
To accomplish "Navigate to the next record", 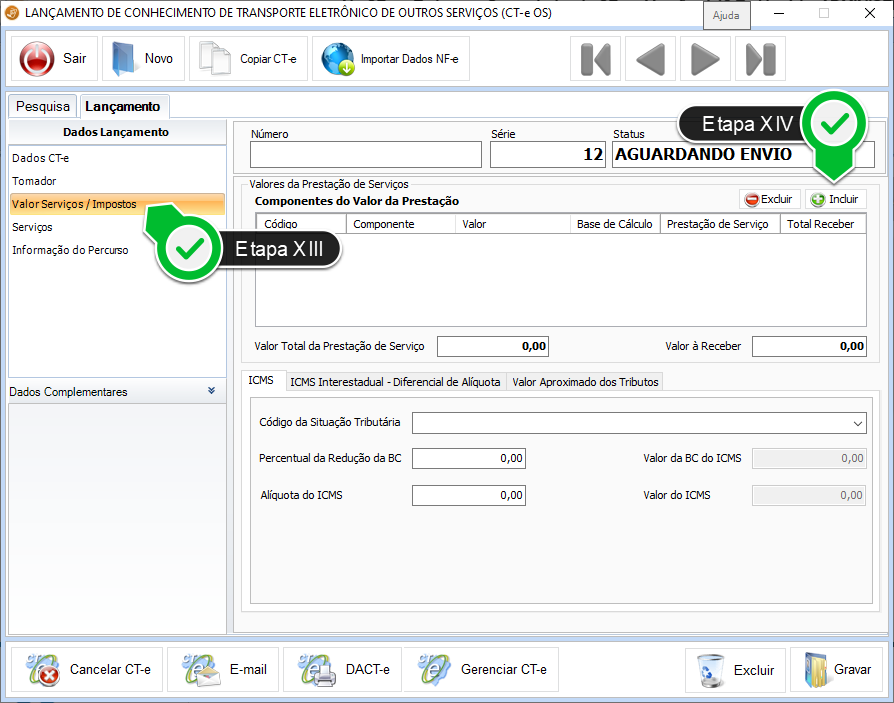I will click(x=705, y=60).
